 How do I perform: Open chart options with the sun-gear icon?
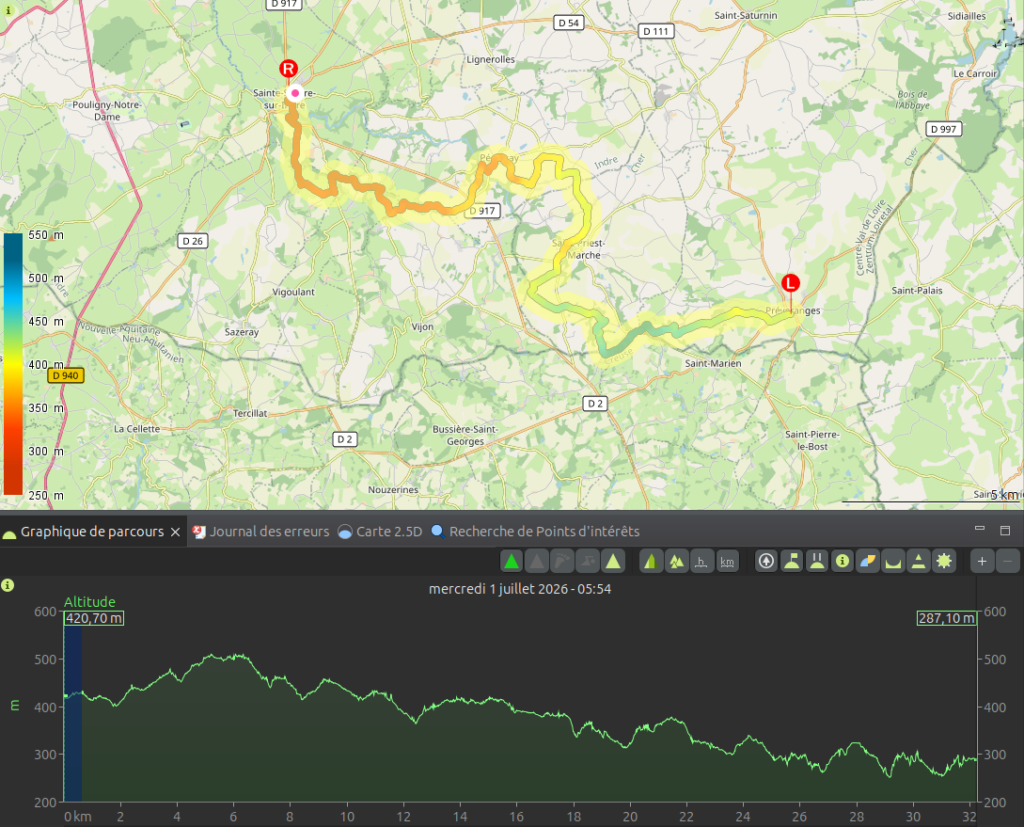944,561
